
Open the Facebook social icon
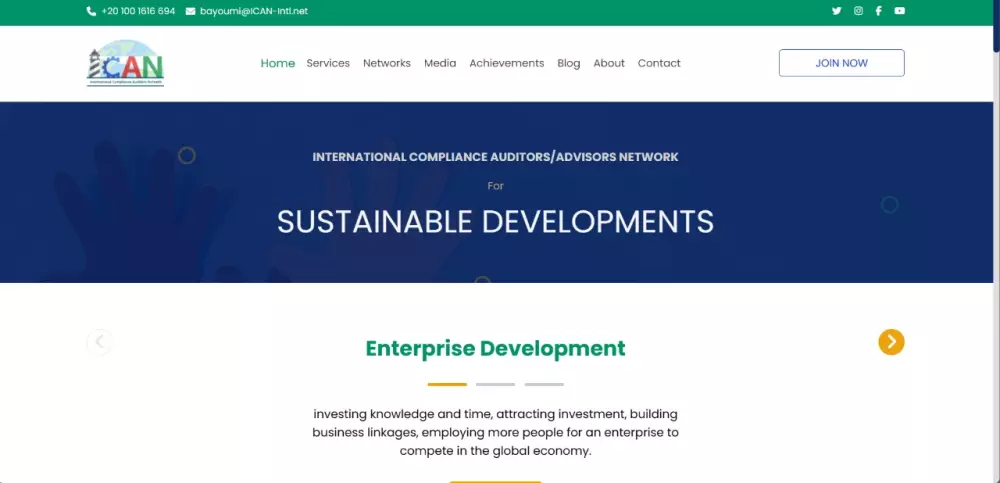point(878,11)
